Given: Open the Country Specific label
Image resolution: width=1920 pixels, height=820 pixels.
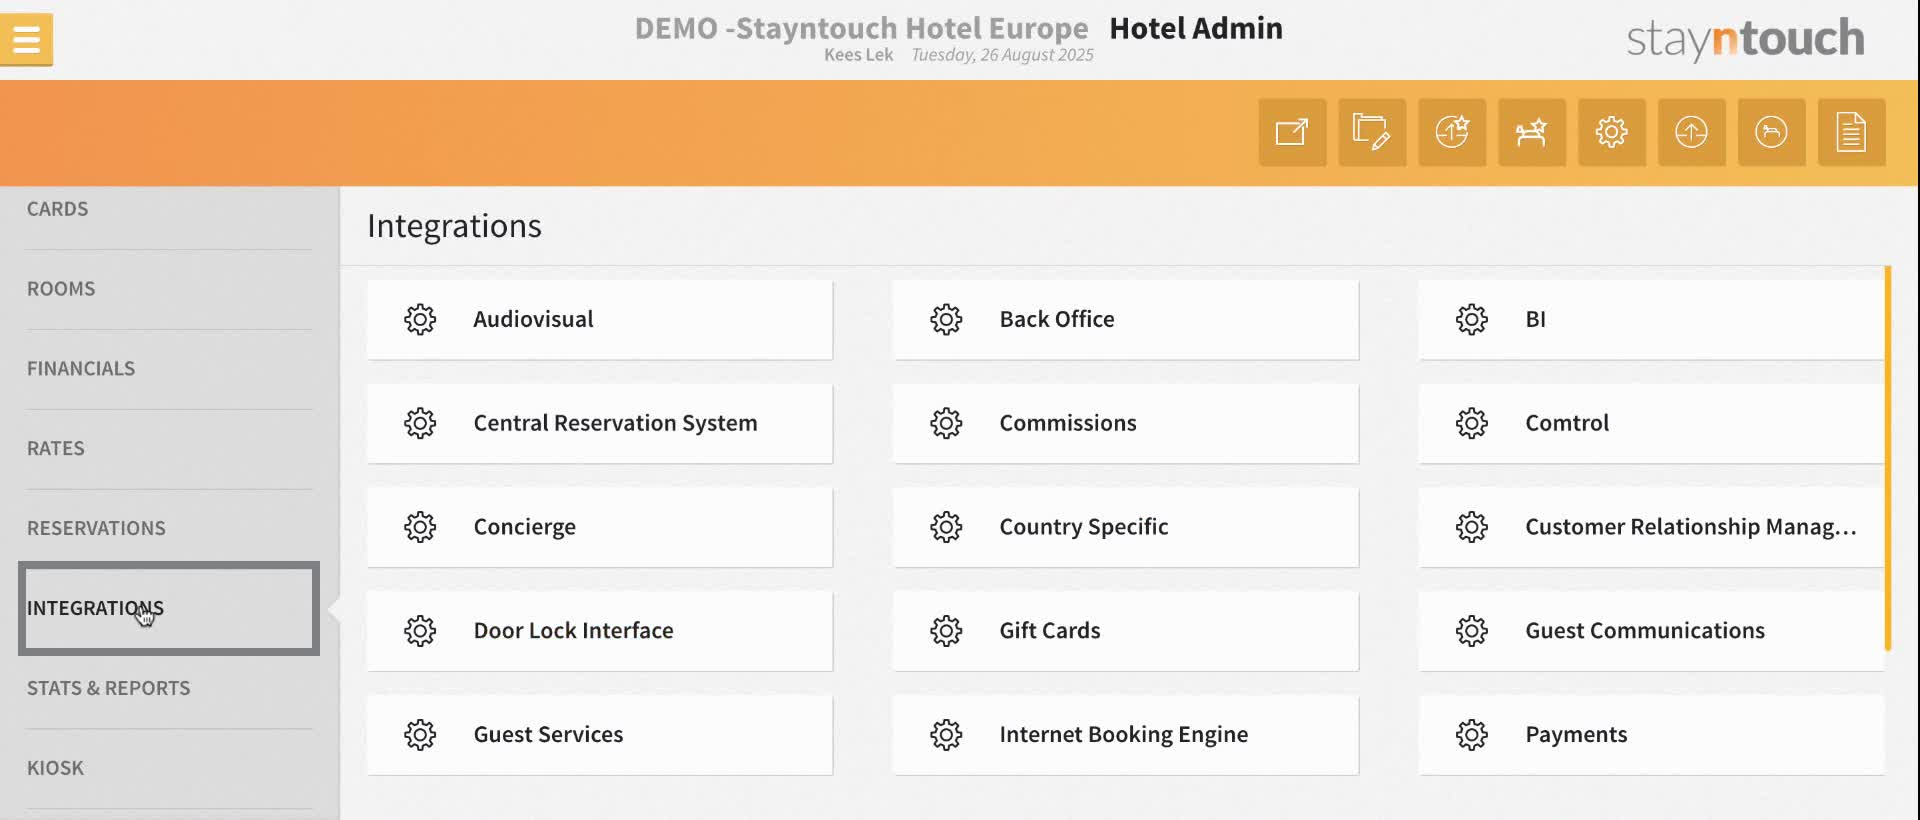Looking at the screenshot, I should tap(1084, 527).
